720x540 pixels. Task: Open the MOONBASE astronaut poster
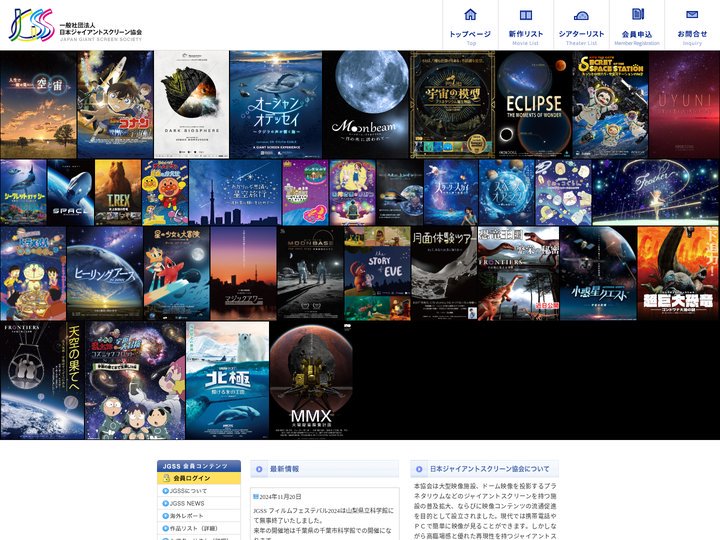310,274
